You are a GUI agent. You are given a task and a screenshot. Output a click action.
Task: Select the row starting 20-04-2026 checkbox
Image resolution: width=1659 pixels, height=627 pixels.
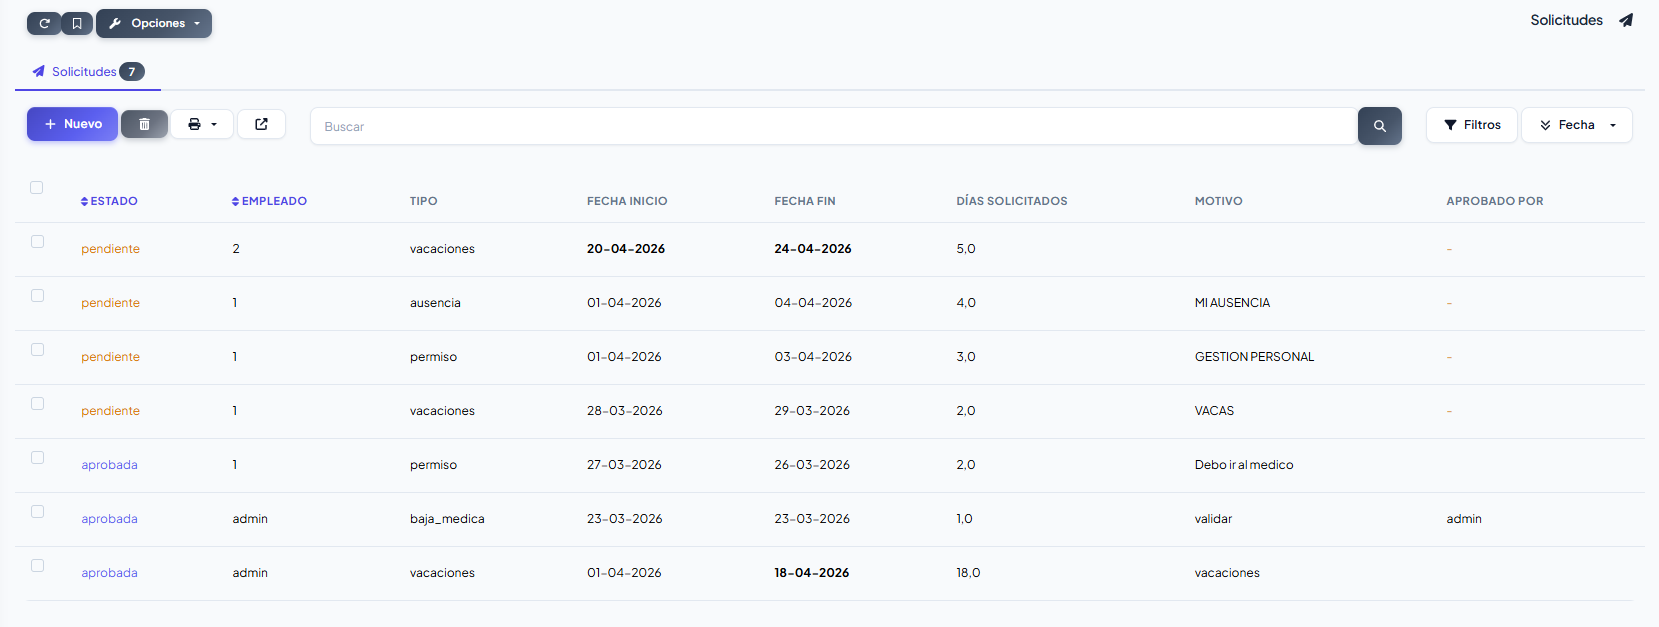(x=37, y=241)
